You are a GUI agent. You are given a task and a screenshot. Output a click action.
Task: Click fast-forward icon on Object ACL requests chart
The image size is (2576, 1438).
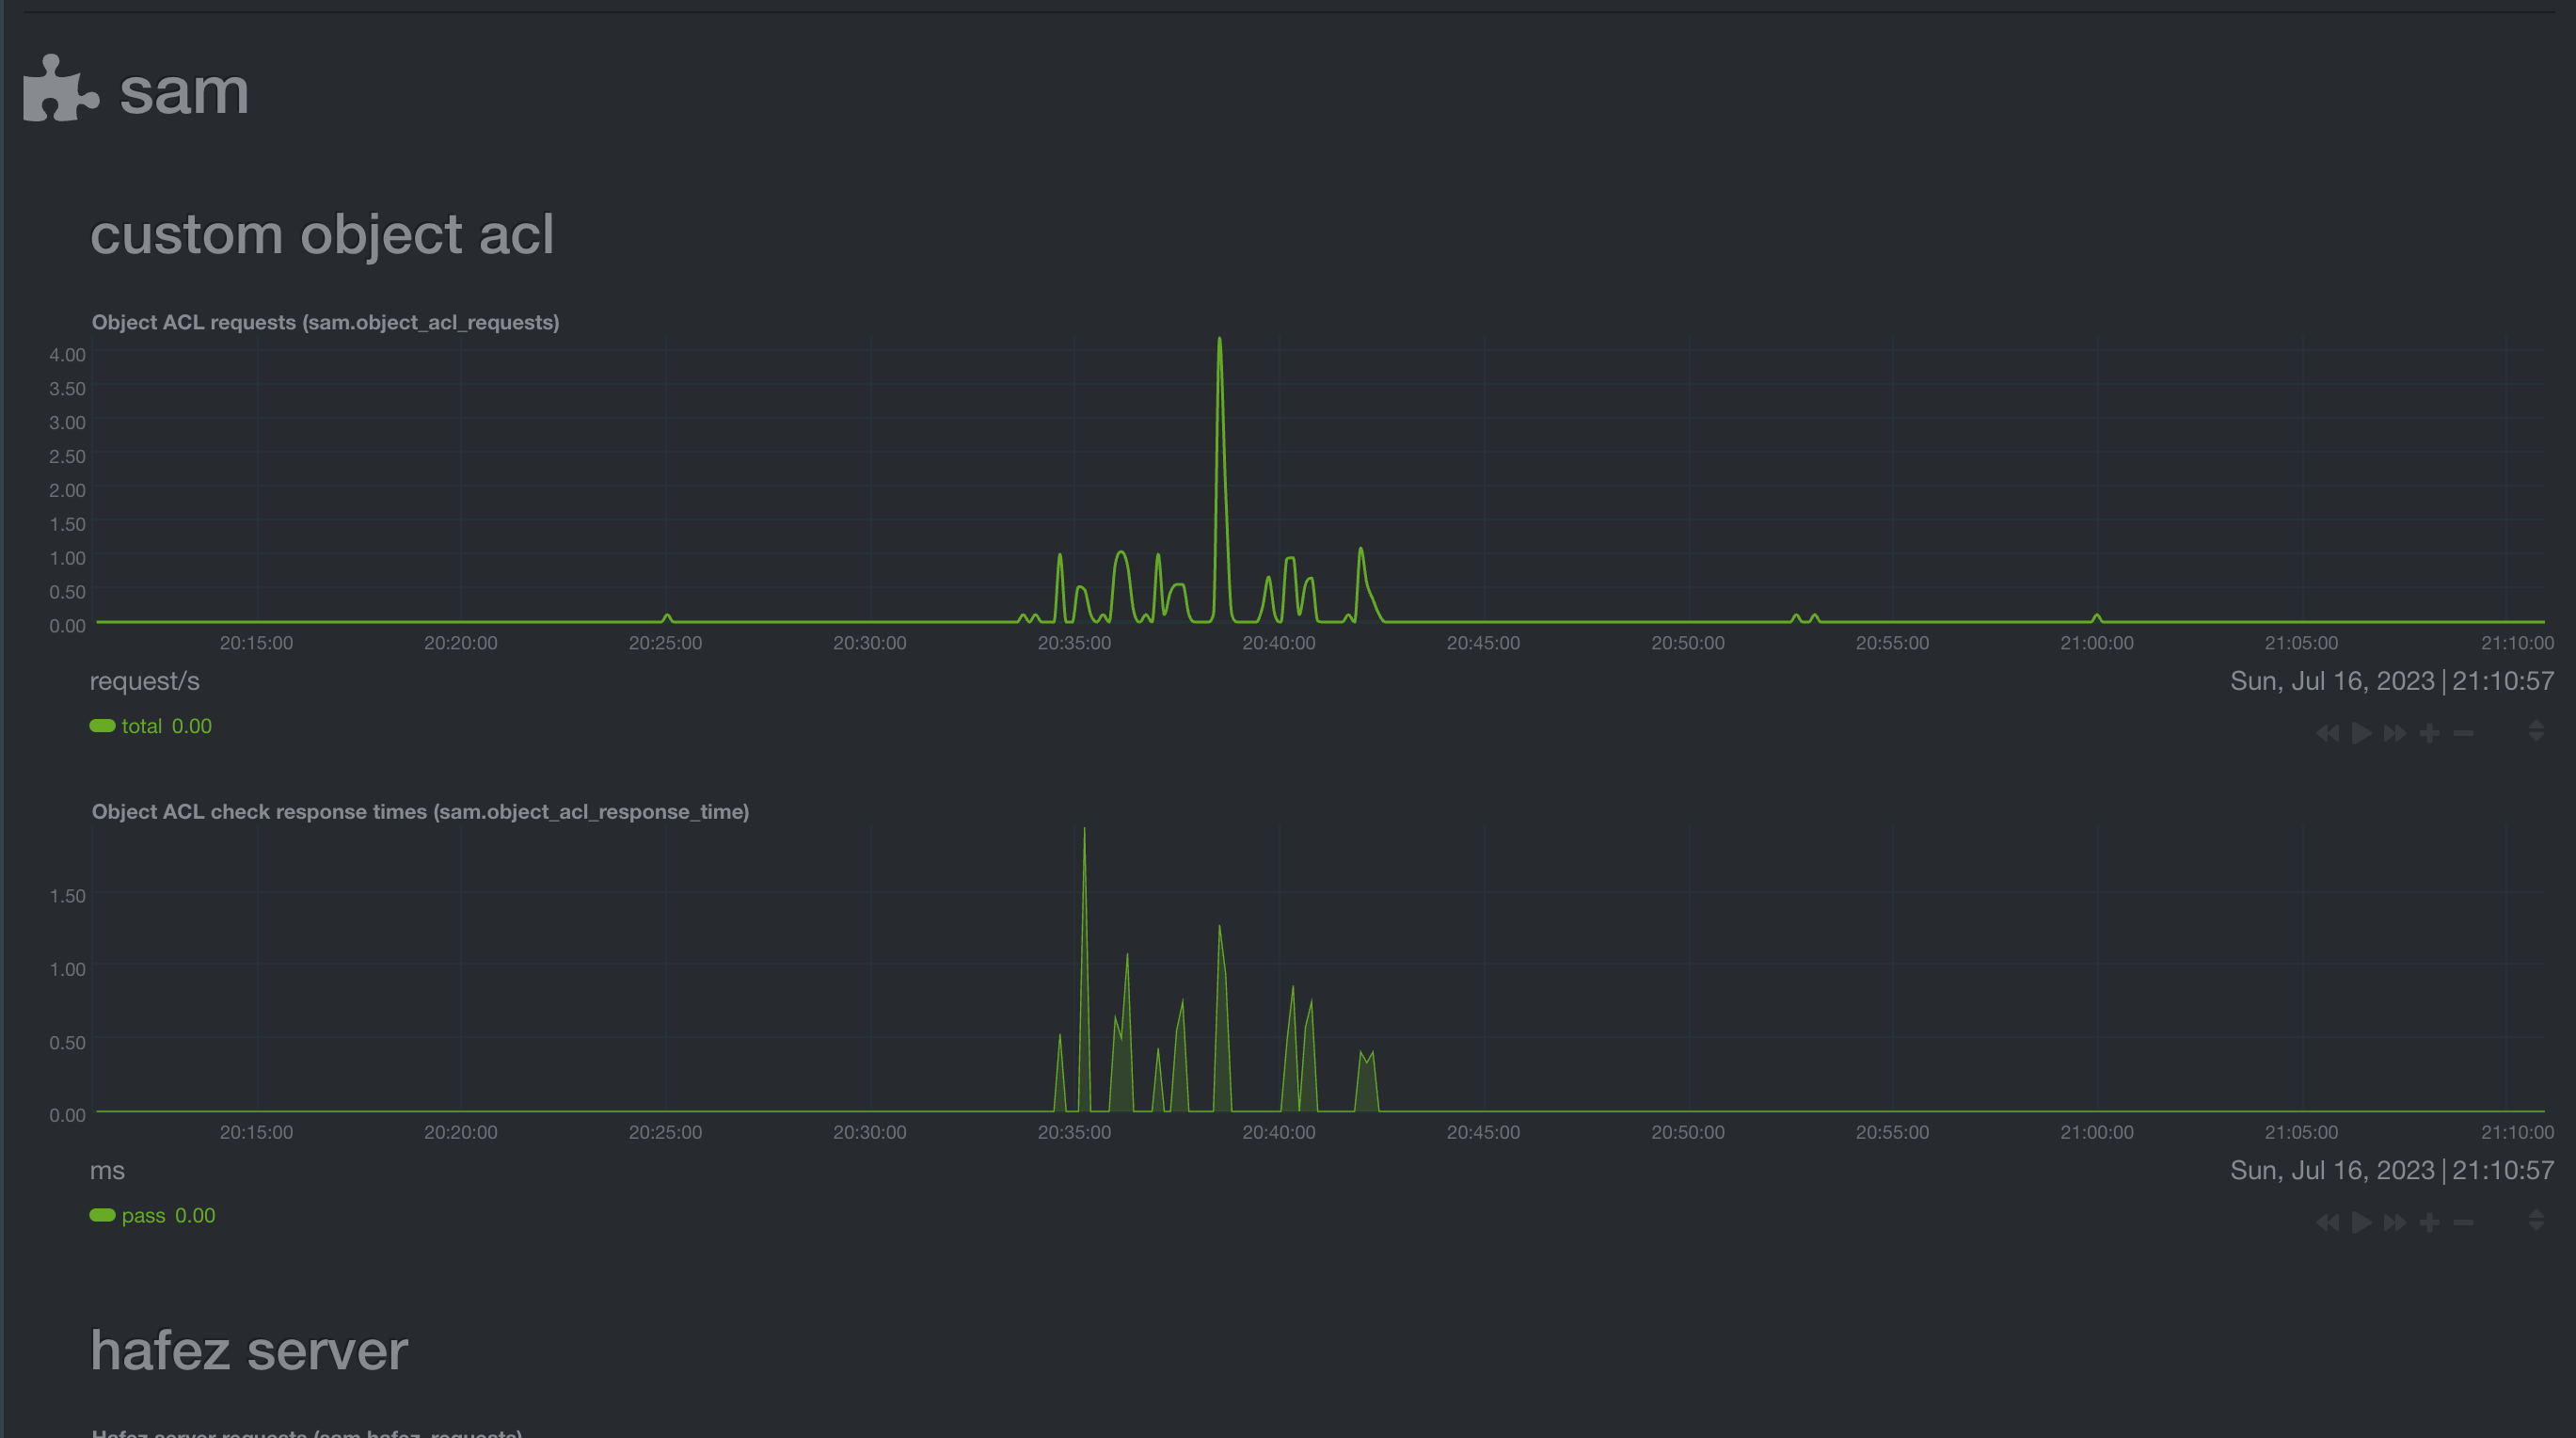pos(2395,733)
